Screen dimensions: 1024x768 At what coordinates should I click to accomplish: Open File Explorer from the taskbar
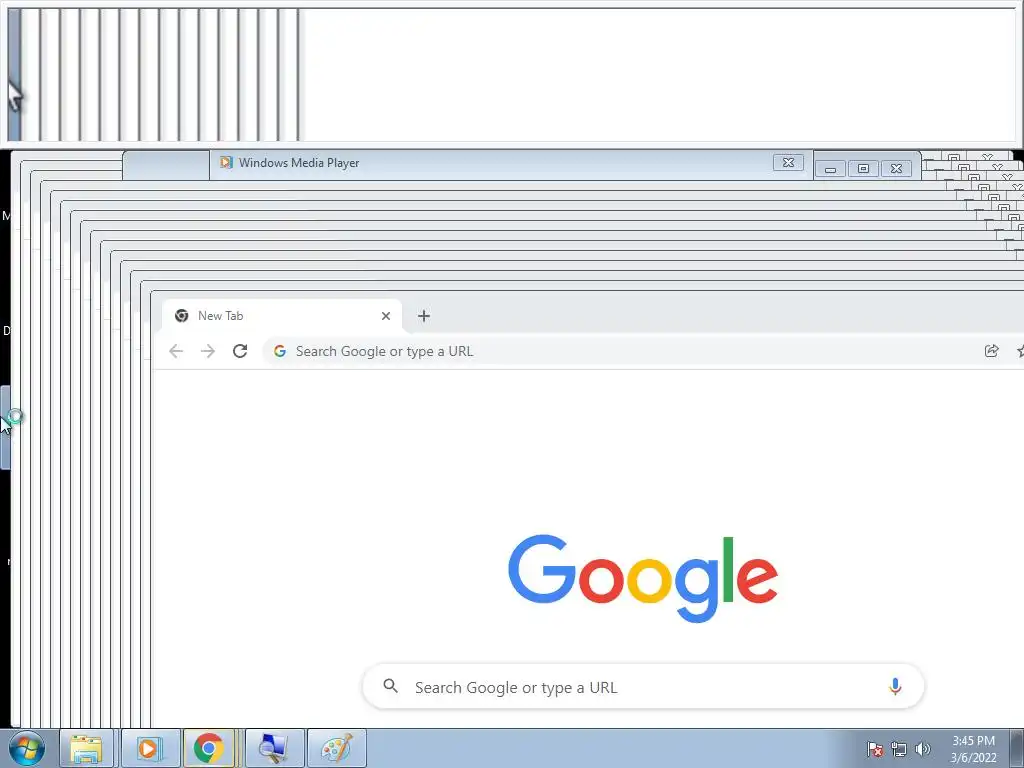pyautogui.click(x=86, y=748)
